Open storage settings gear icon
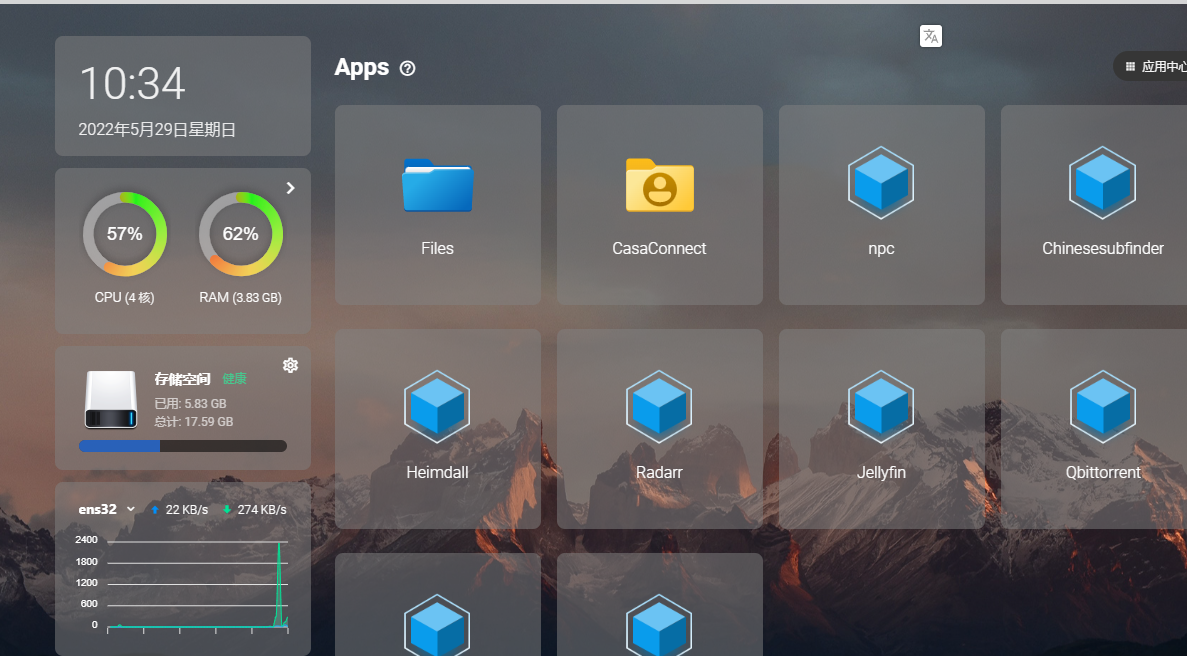Viewport: 1187px width, 656px height. click(x=290, y=365)
